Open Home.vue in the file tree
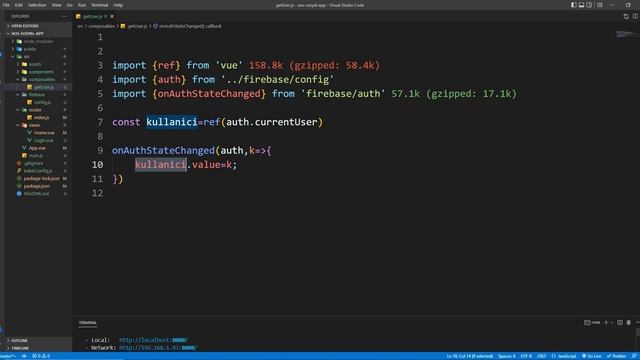 (x=37, y=133)
